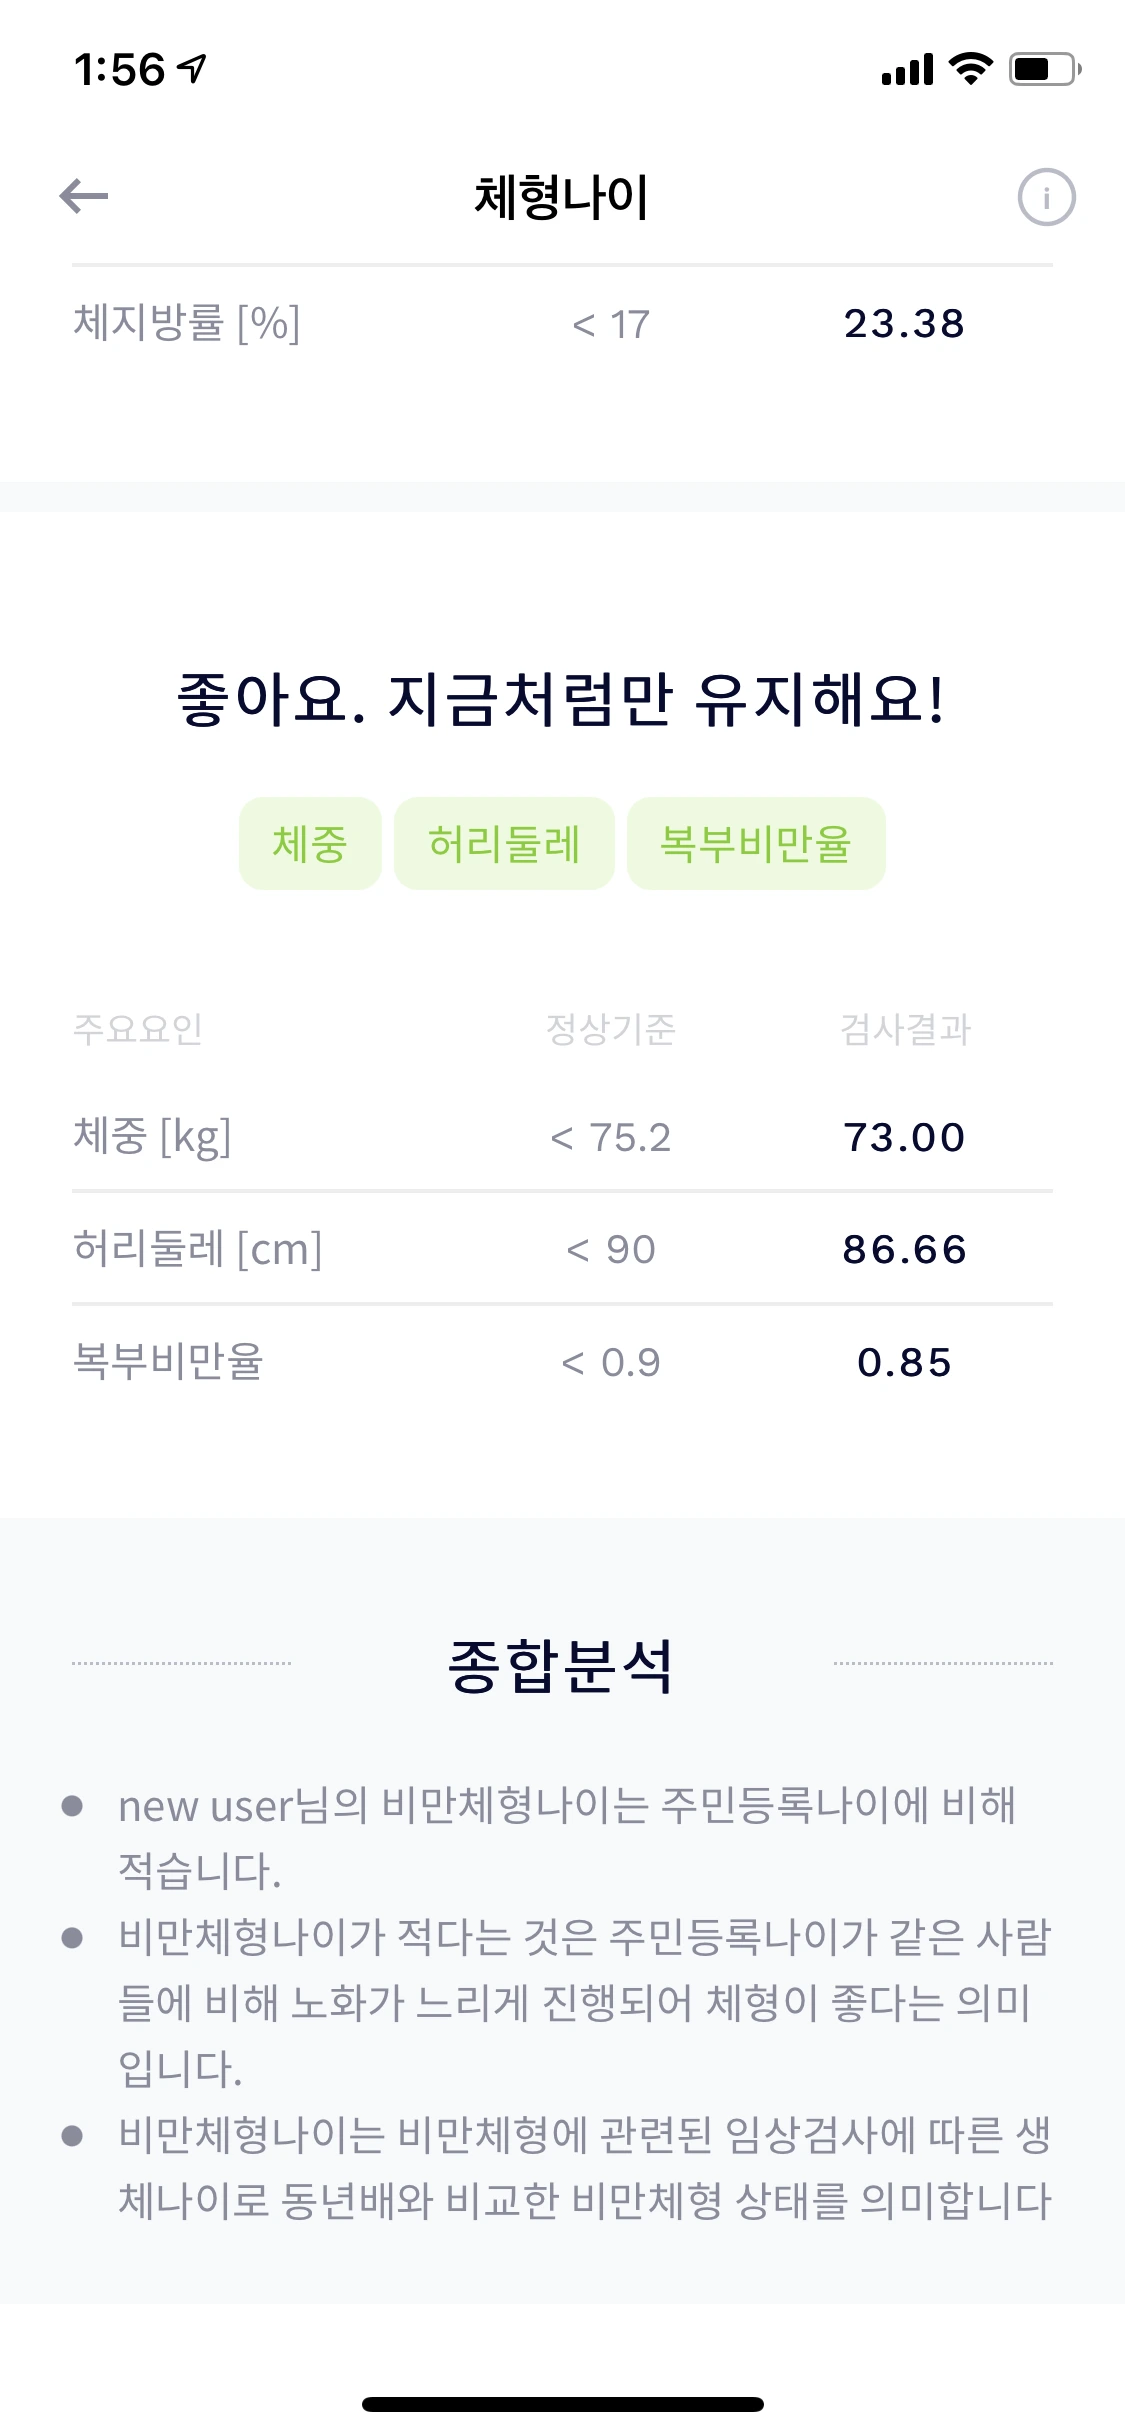
Task: Tap the Wi-Fi status icon
Action: 969,69
